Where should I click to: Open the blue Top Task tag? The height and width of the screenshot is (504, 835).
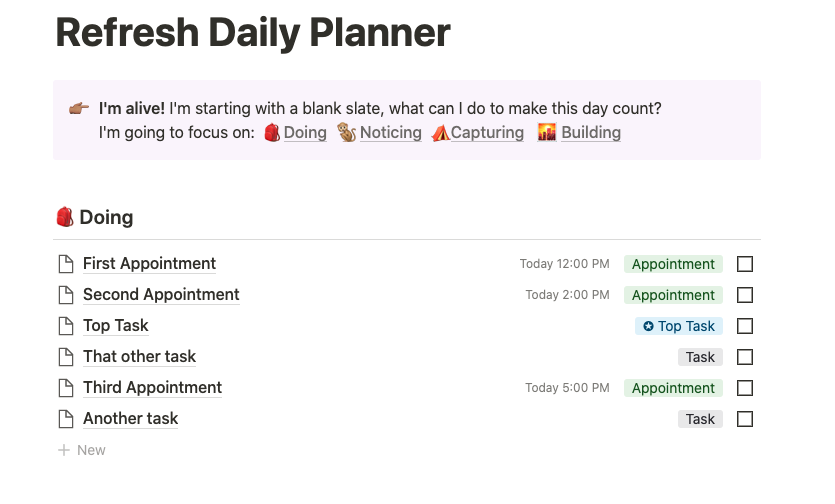[x=679, y=326]
